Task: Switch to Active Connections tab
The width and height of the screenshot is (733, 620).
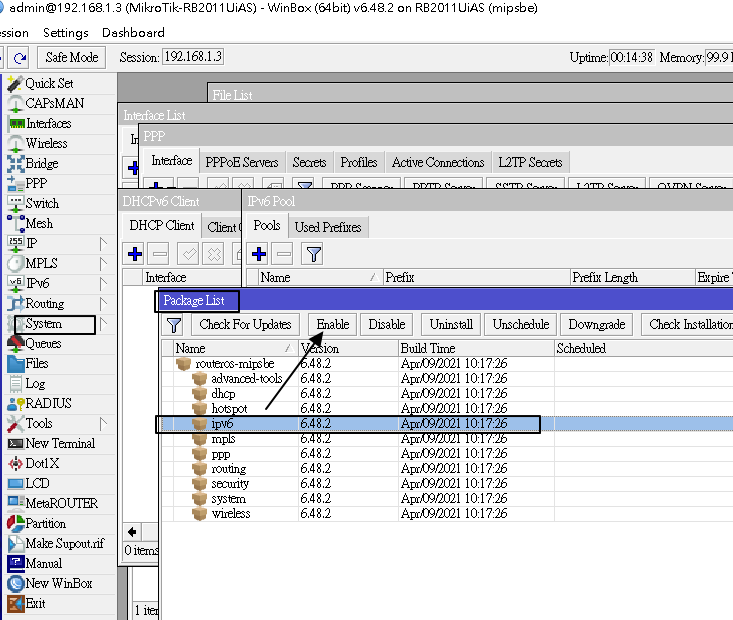Action: 438,162
